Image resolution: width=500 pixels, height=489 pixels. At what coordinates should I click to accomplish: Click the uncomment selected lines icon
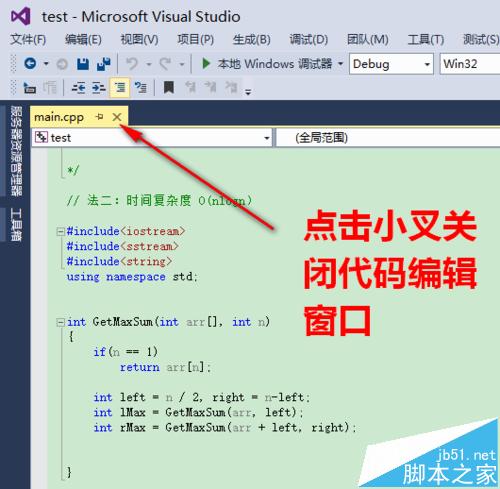pyautogui.click(x=140, y=88)
